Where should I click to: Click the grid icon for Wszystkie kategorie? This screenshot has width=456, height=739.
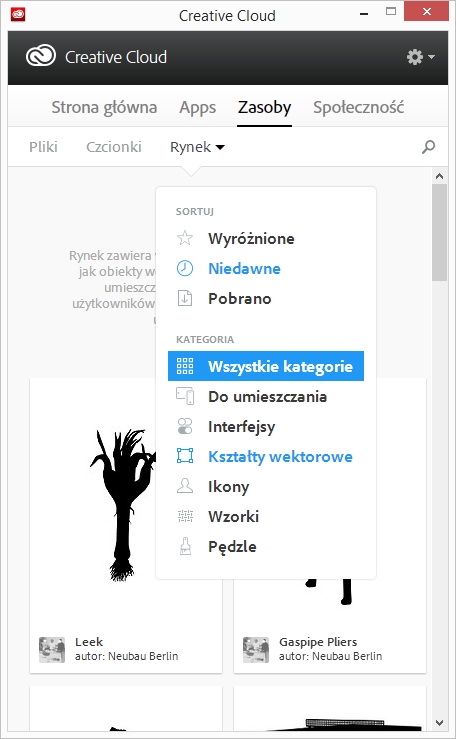tap(185, 366)
